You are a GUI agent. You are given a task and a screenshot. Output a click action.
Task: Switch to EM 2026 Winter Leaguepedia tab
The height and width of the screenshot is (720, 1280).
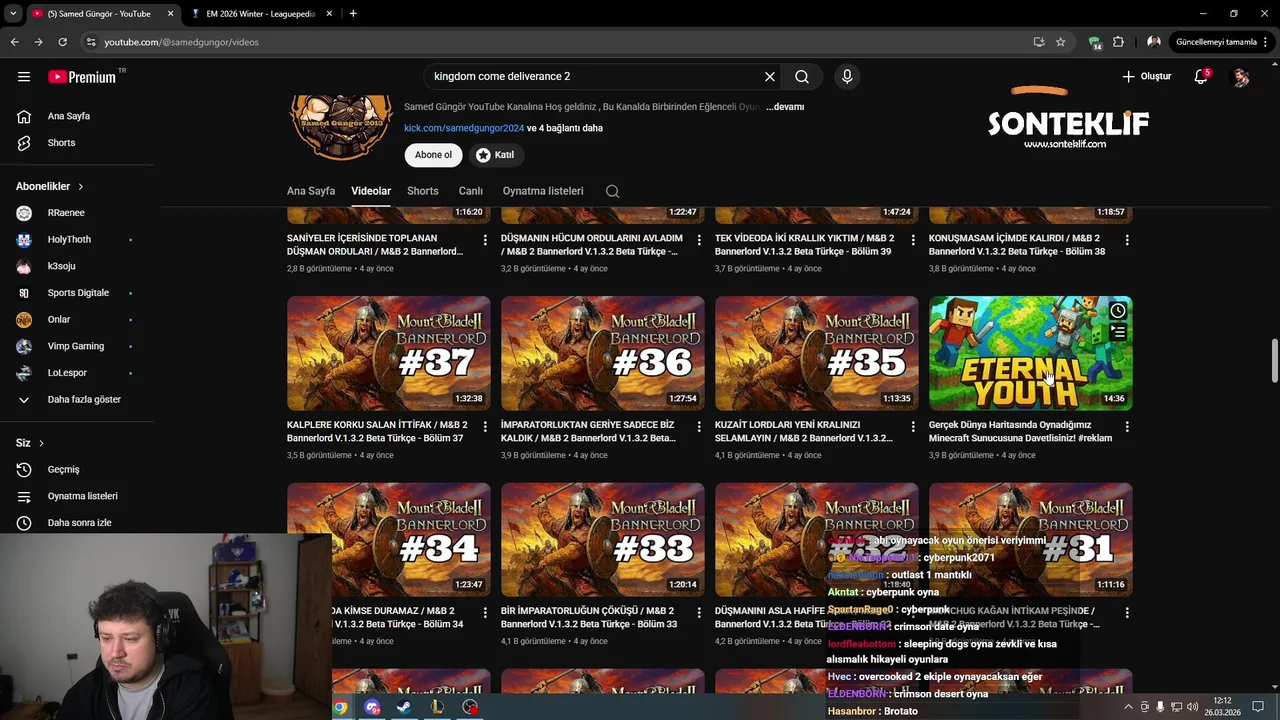tap(262, 14)
